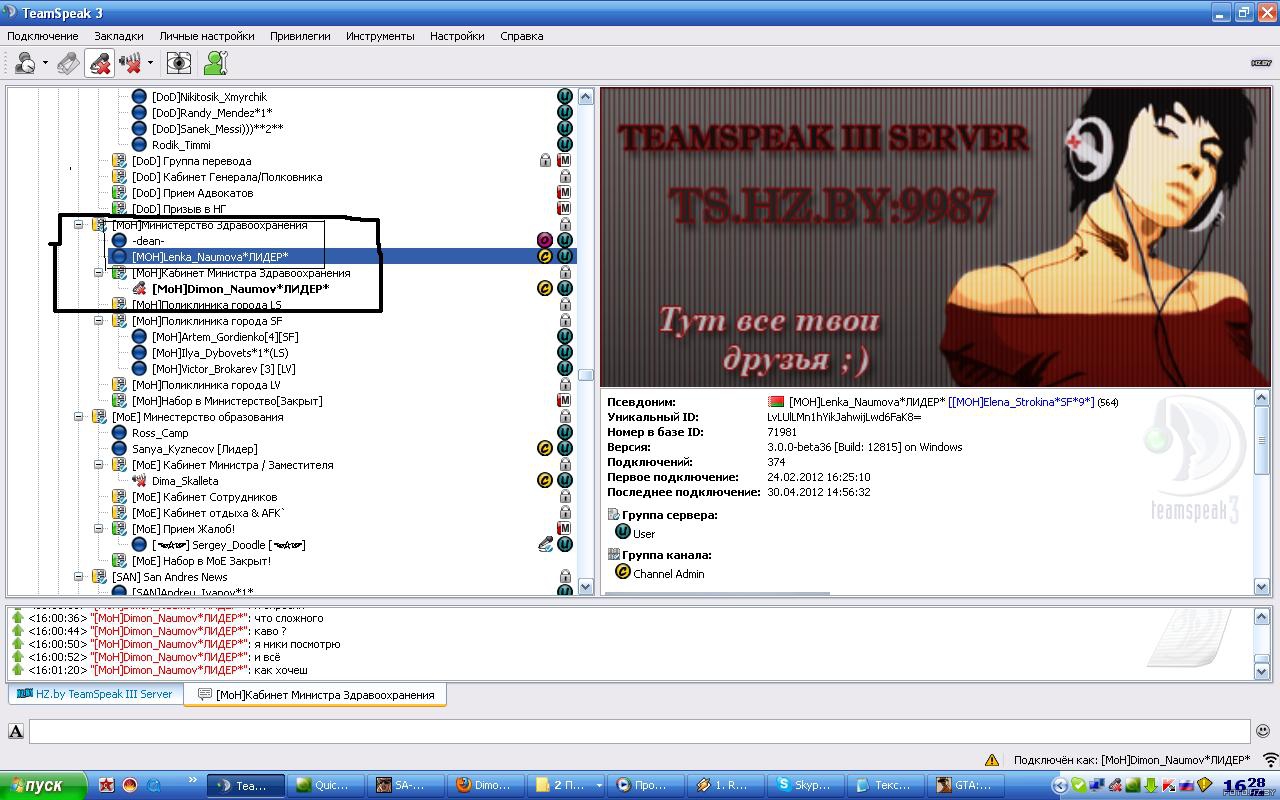Viewport: 1280px width, 800px height.
Task: Click the purple badge beside -dean-
Action: (545, 241)
